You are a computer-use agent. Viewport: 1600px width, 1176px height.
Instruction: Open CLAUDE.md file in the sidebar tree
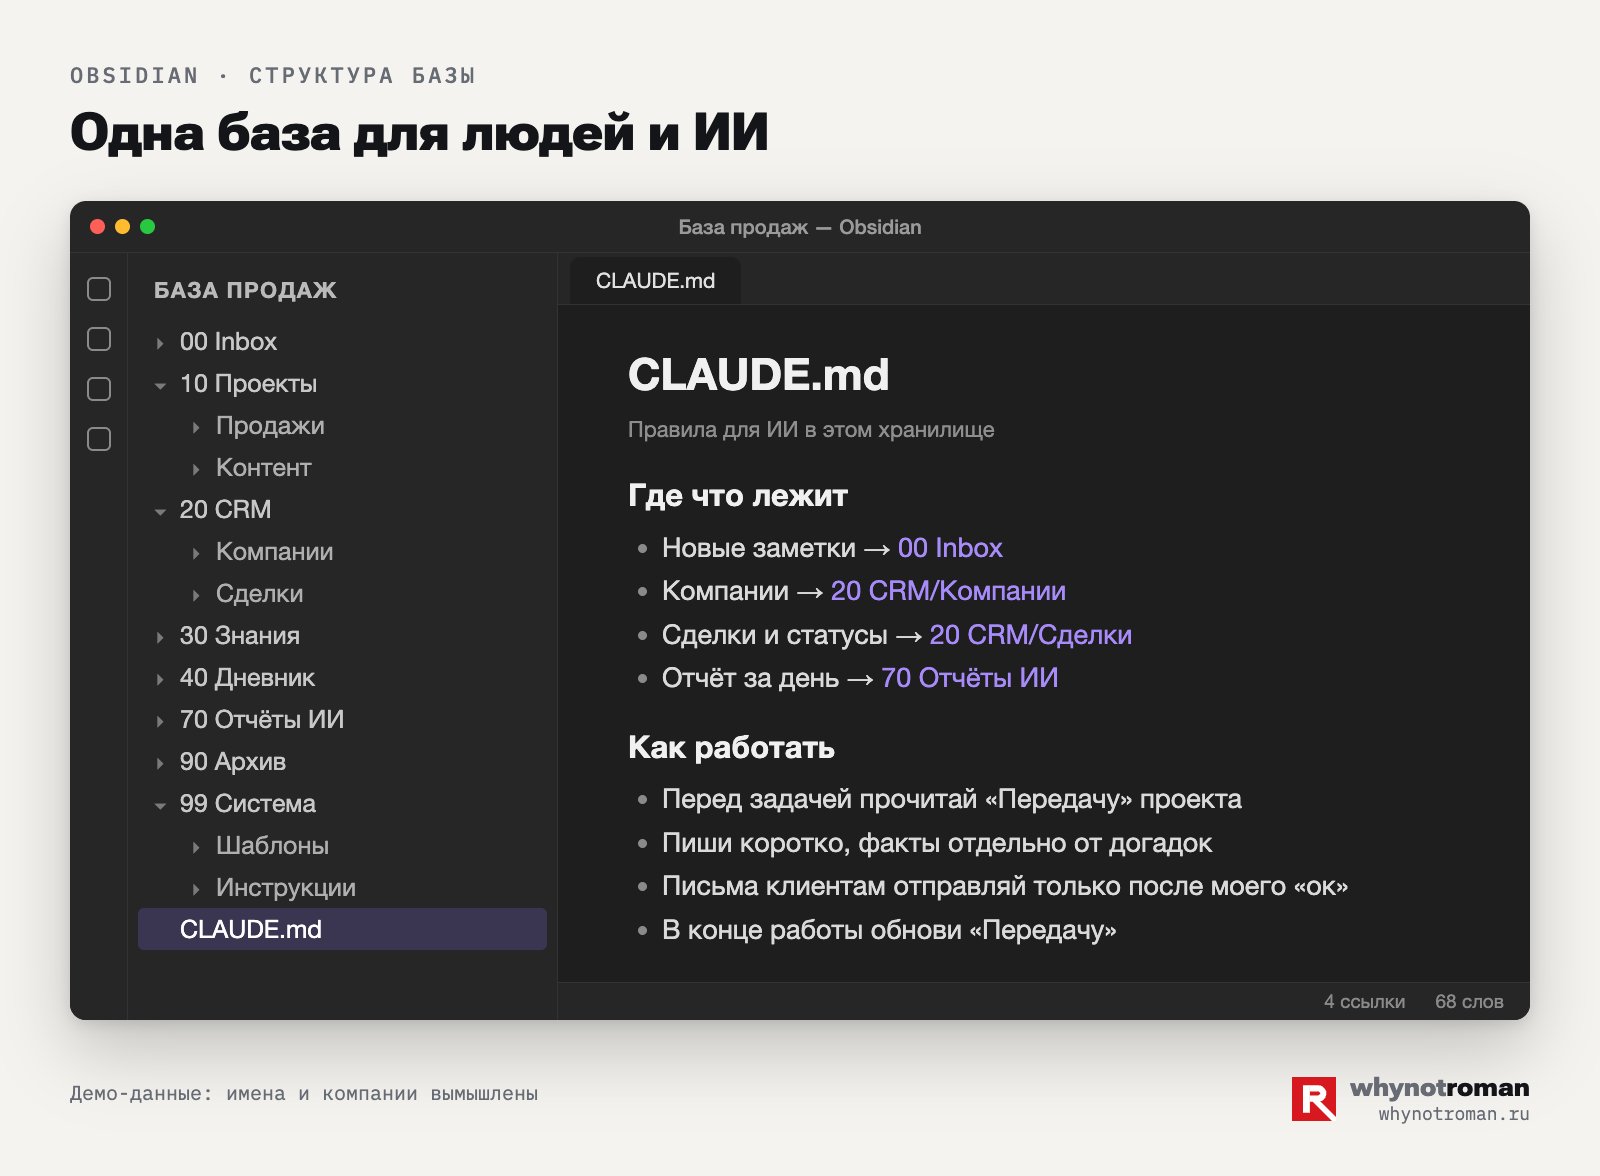pos(342,929)
